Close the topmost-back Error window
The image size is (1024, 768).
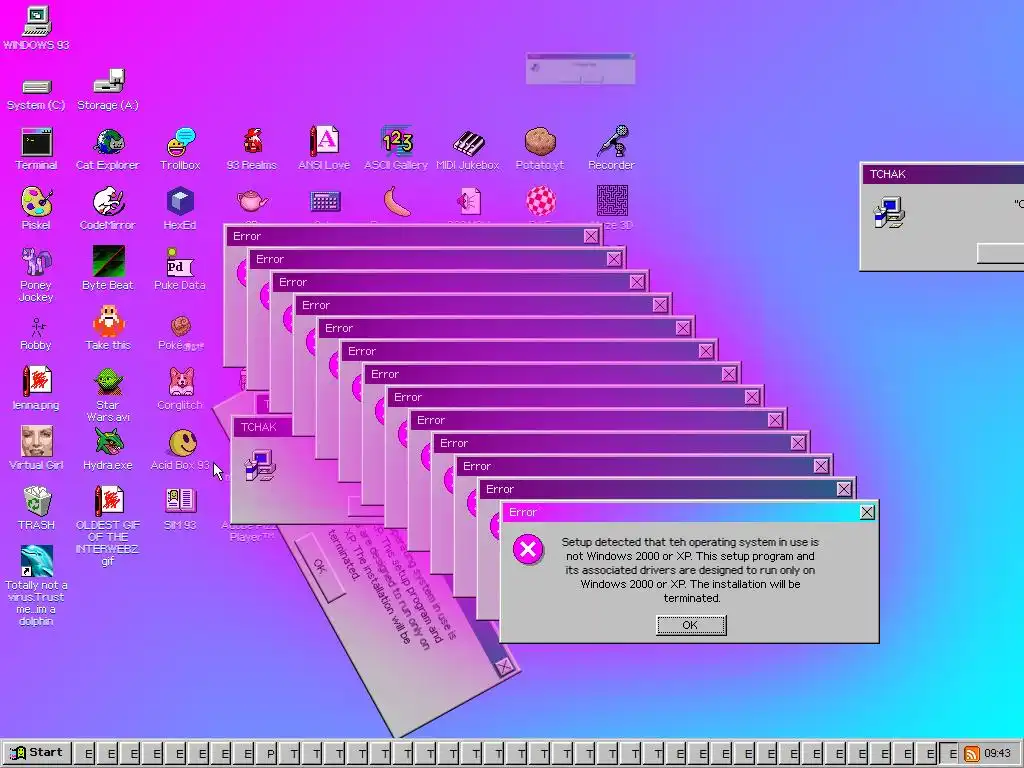(x=591, y=236)
